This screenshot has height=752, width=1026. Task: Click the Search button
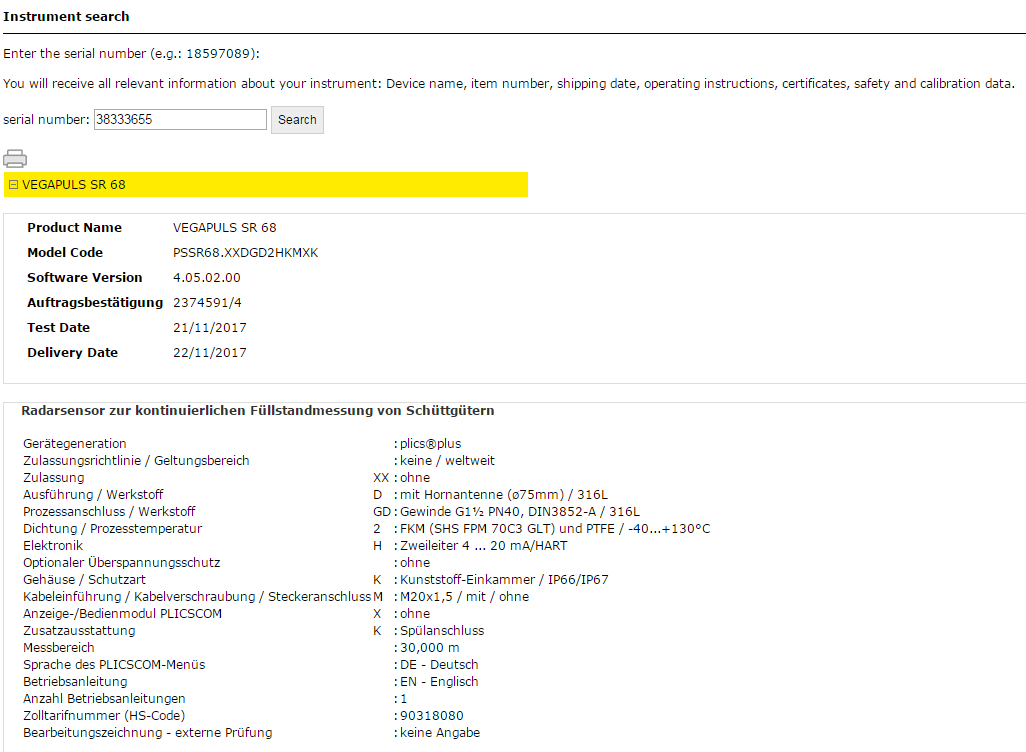(x=297, y=120)
